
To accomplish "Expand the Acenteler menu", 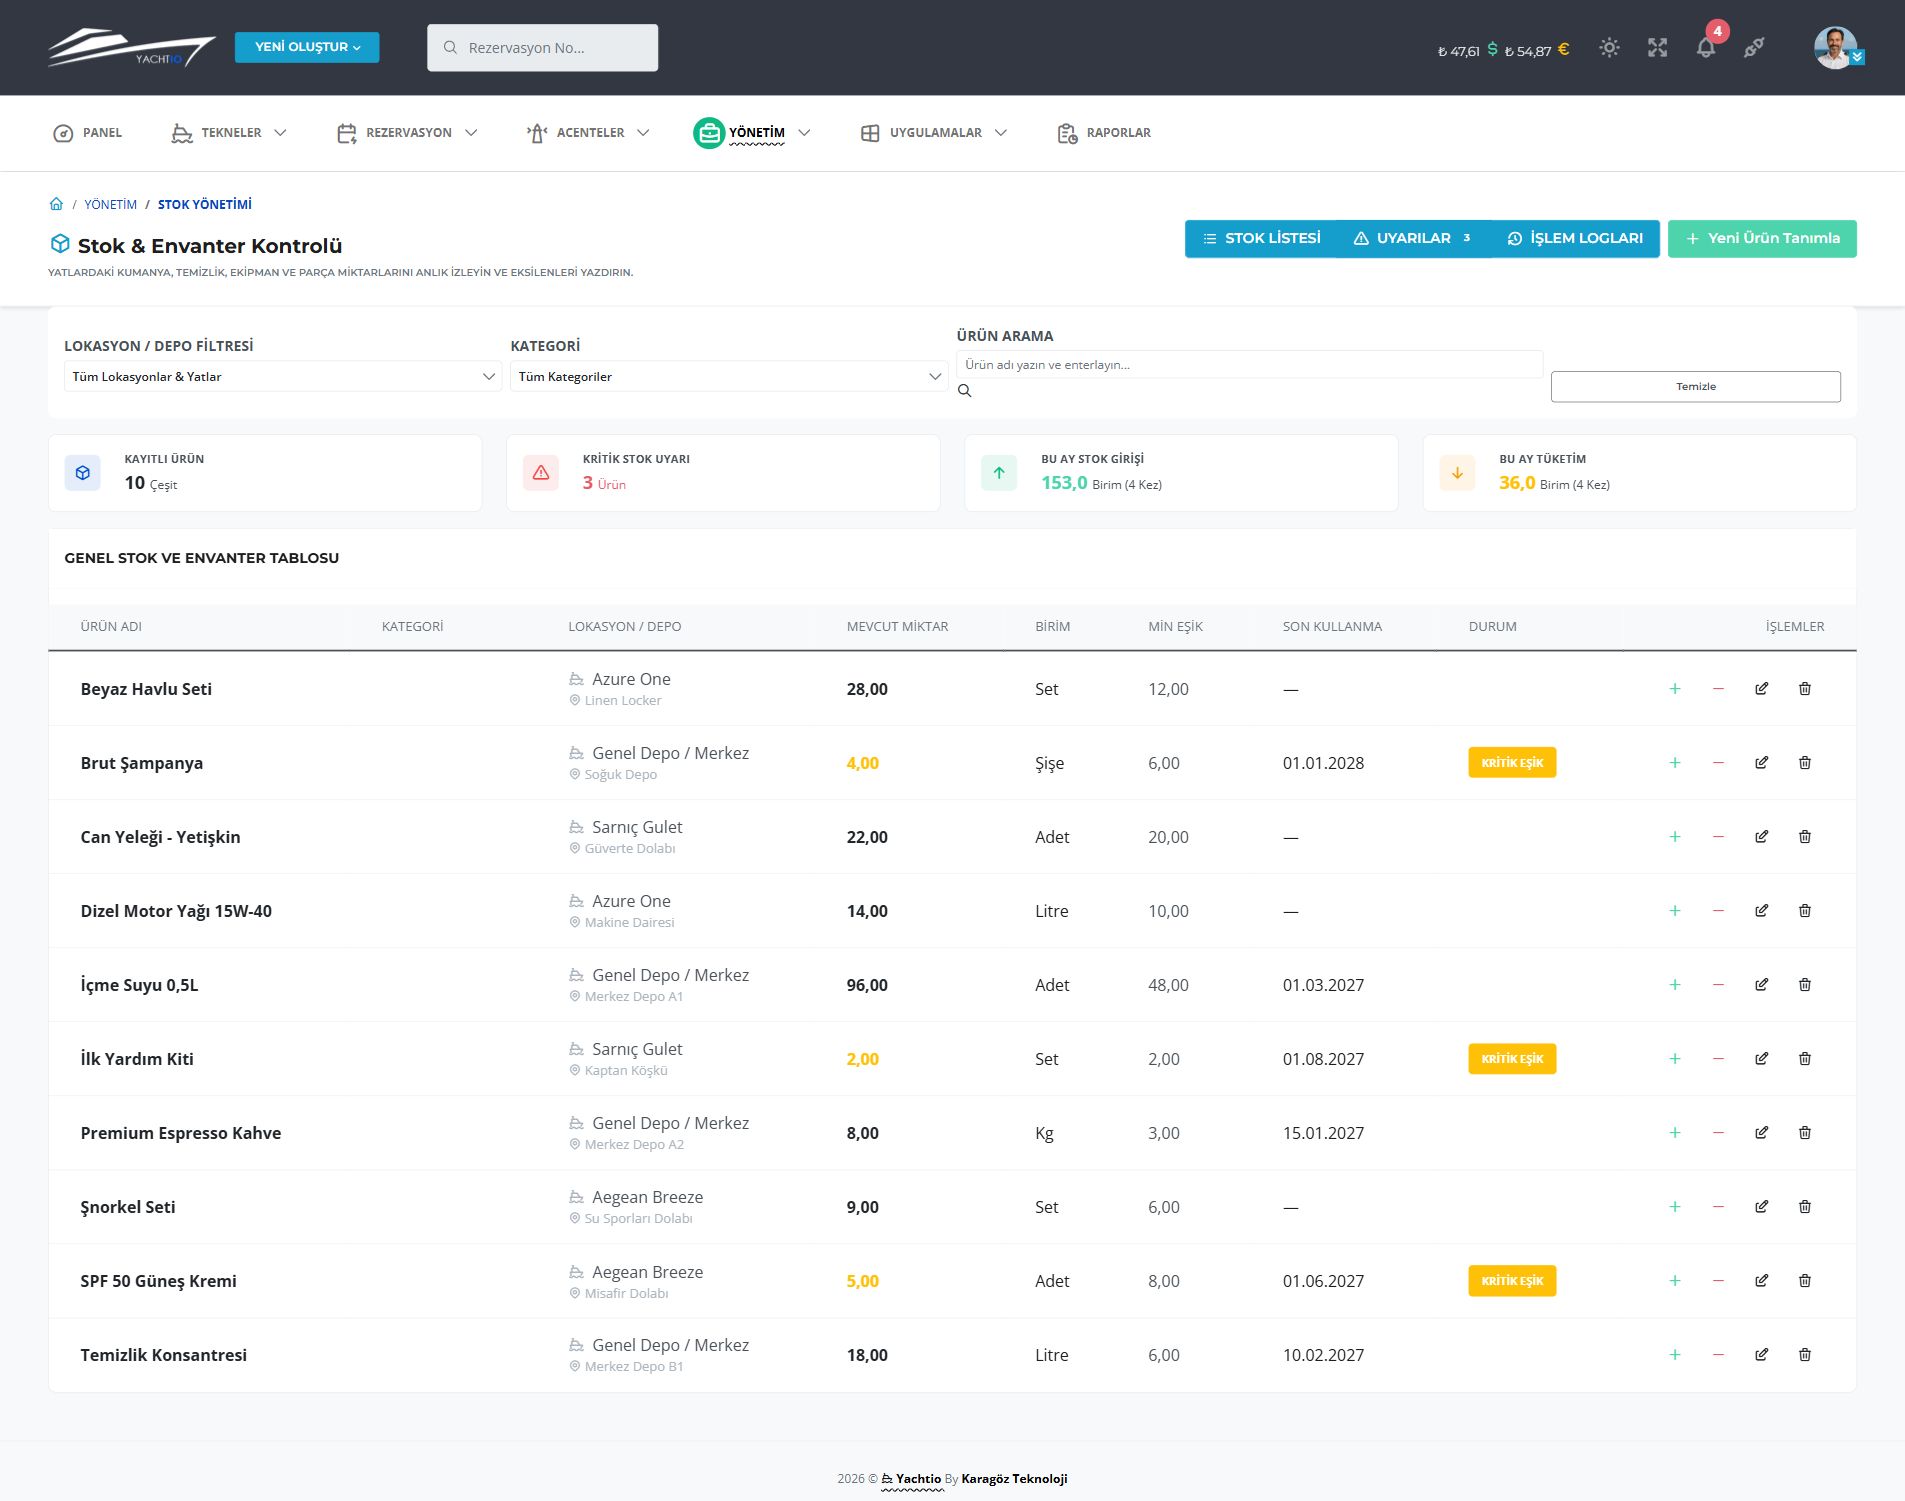I will coord(588,133).
